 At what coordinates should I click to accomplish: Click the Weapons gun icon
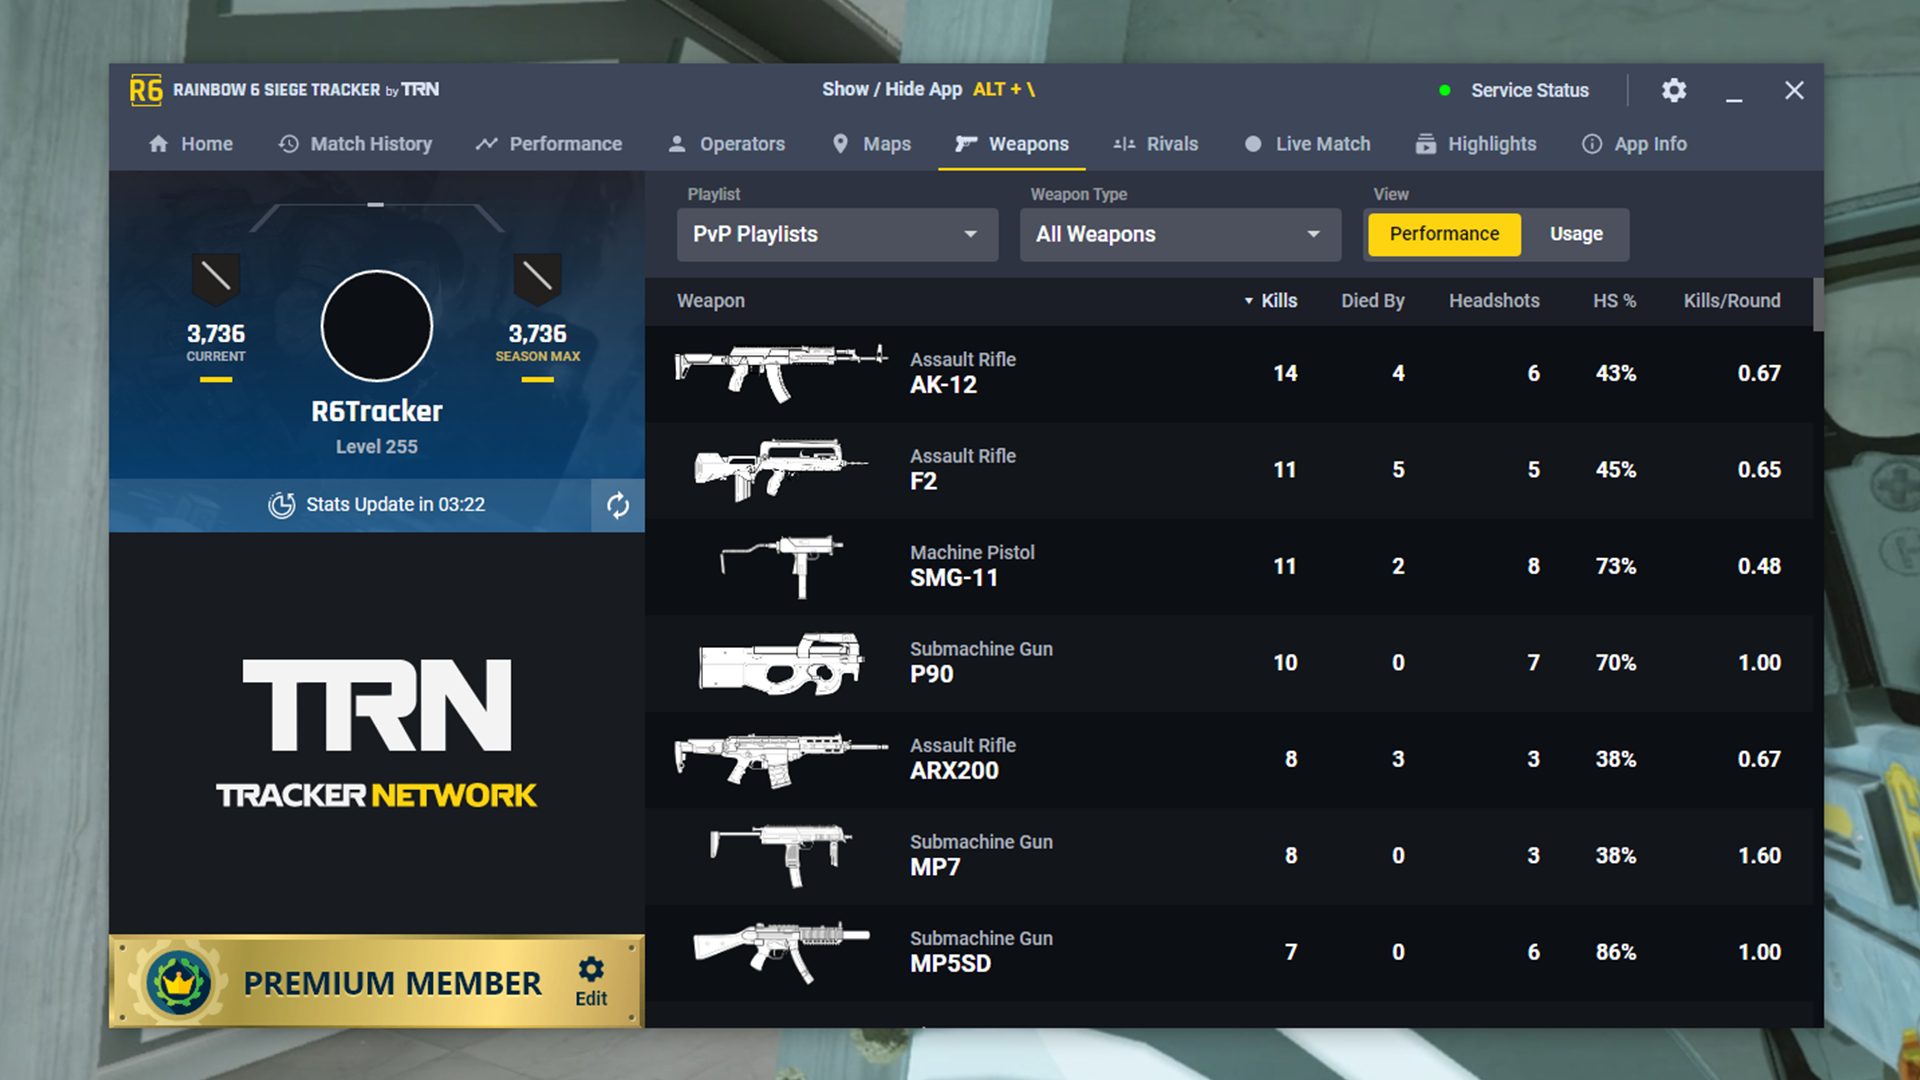(965, 144)
